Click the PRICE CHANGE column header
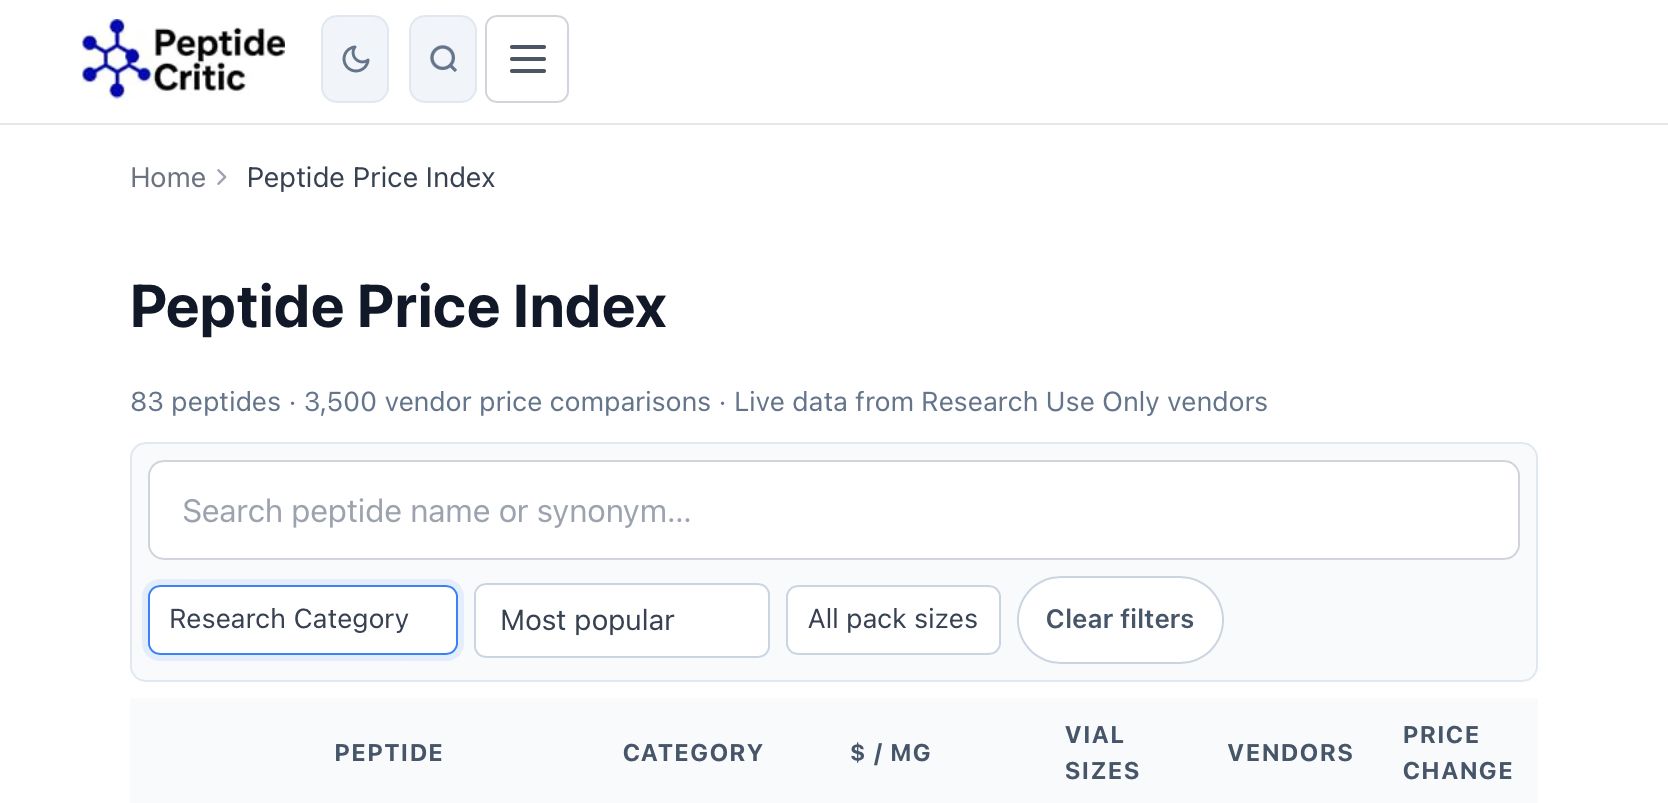This screenshot has width=1668, height=803. pyautogui.click(x=1457, y=753)
